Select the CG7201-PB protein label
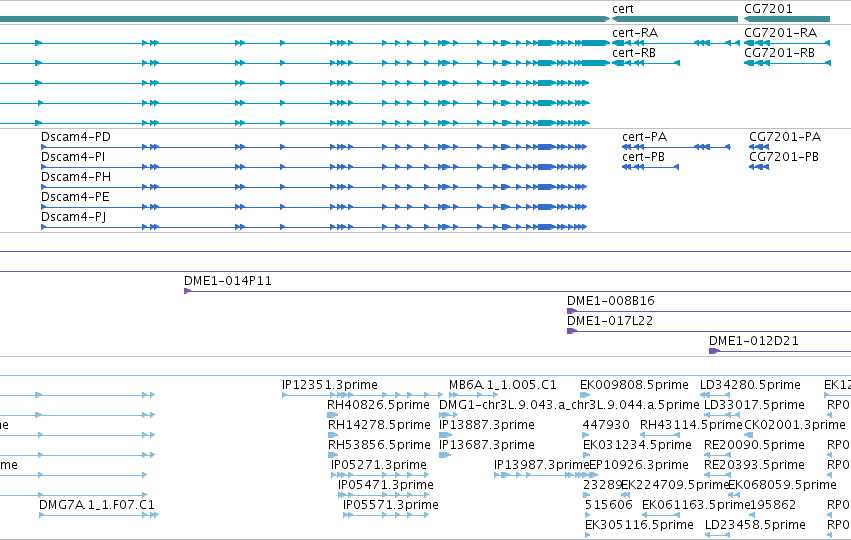 (x=784, y=157)
